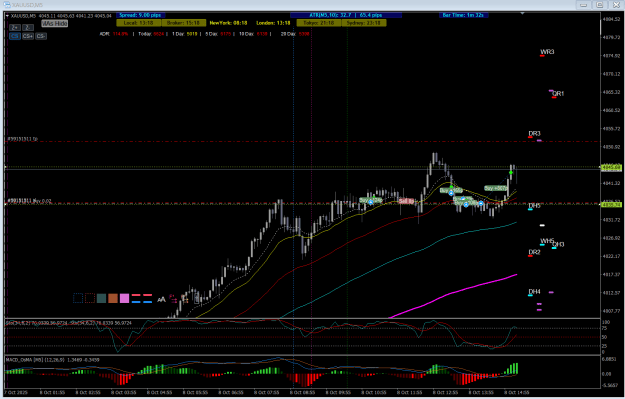Click the DR3 pivot level marker
The width and height of the screenshot is (625, 399).
[x=534, y=134]
